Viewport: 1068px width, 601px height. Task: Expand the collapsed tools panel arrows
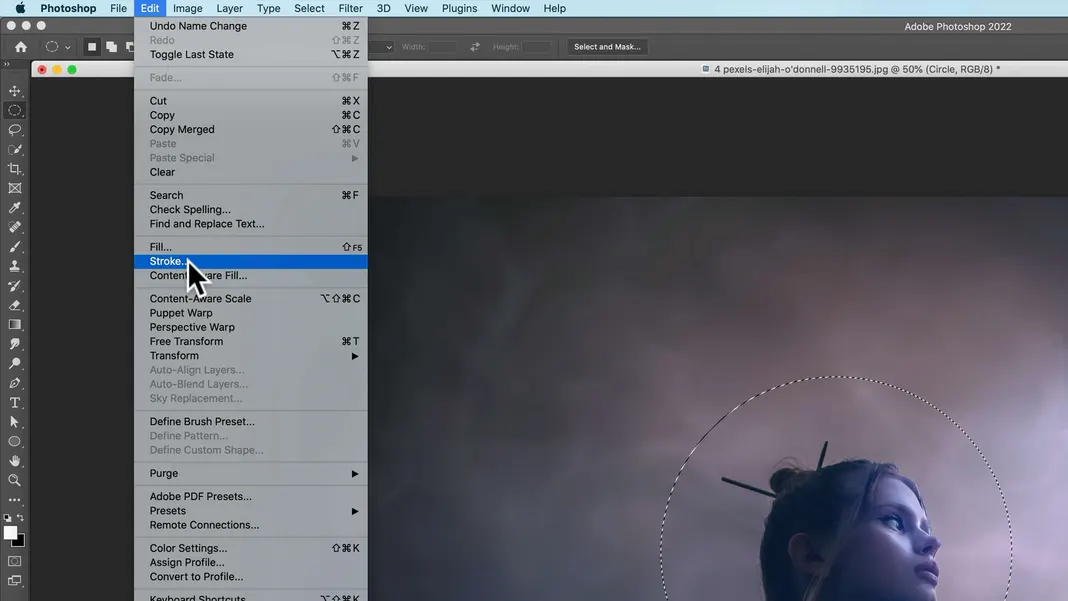click(x=7, y=65)
